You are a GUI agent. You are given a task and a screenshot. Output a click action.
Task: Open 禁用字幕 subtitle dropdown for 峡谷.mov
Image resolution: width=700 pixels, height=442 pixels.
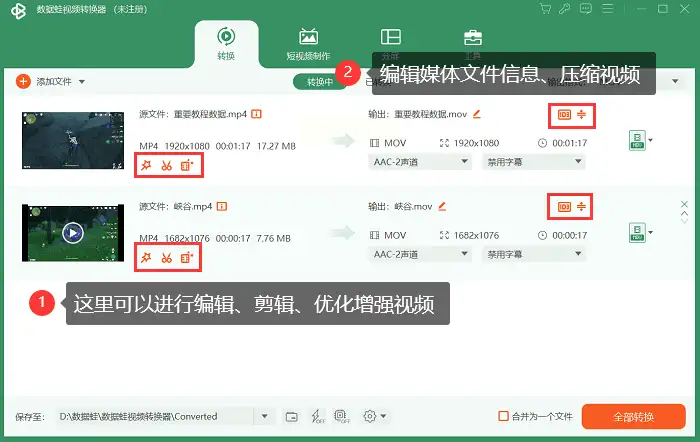point(533,254)
